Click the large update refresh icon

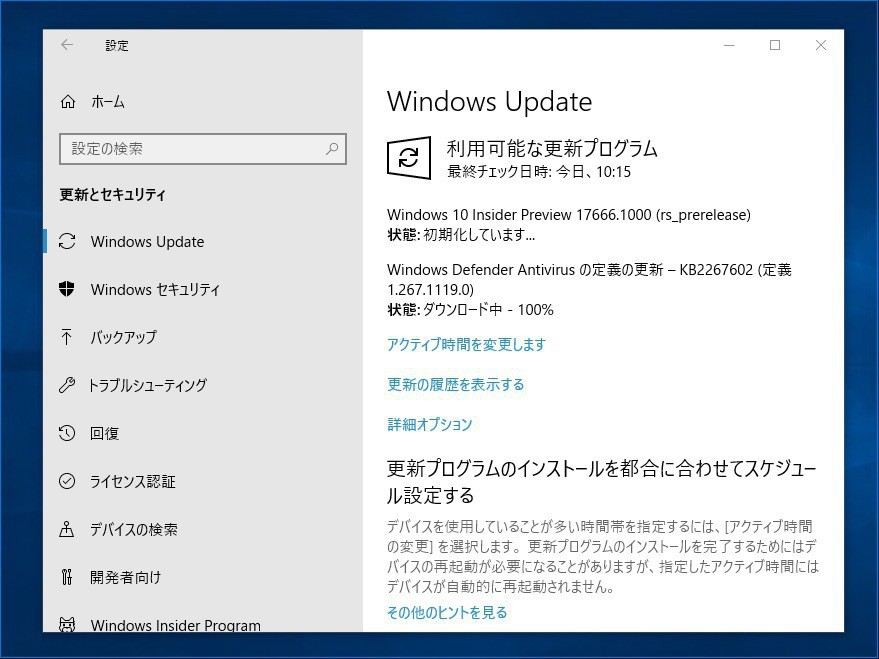pos(409,158)
